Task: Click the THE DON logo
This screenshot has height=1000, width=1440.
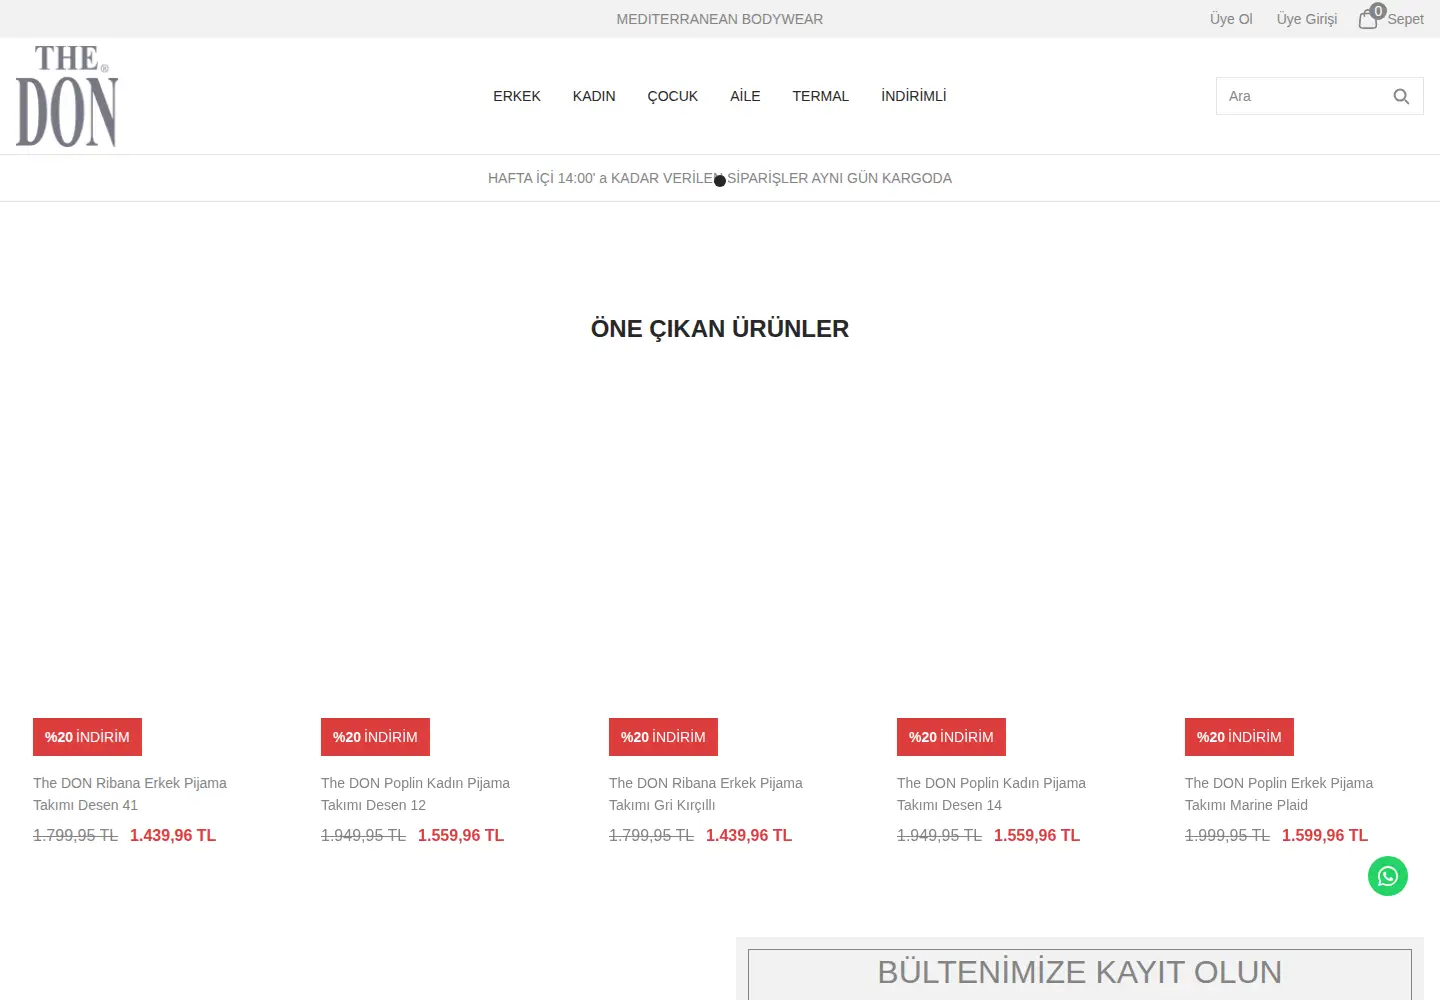Action: pos(67,96)
